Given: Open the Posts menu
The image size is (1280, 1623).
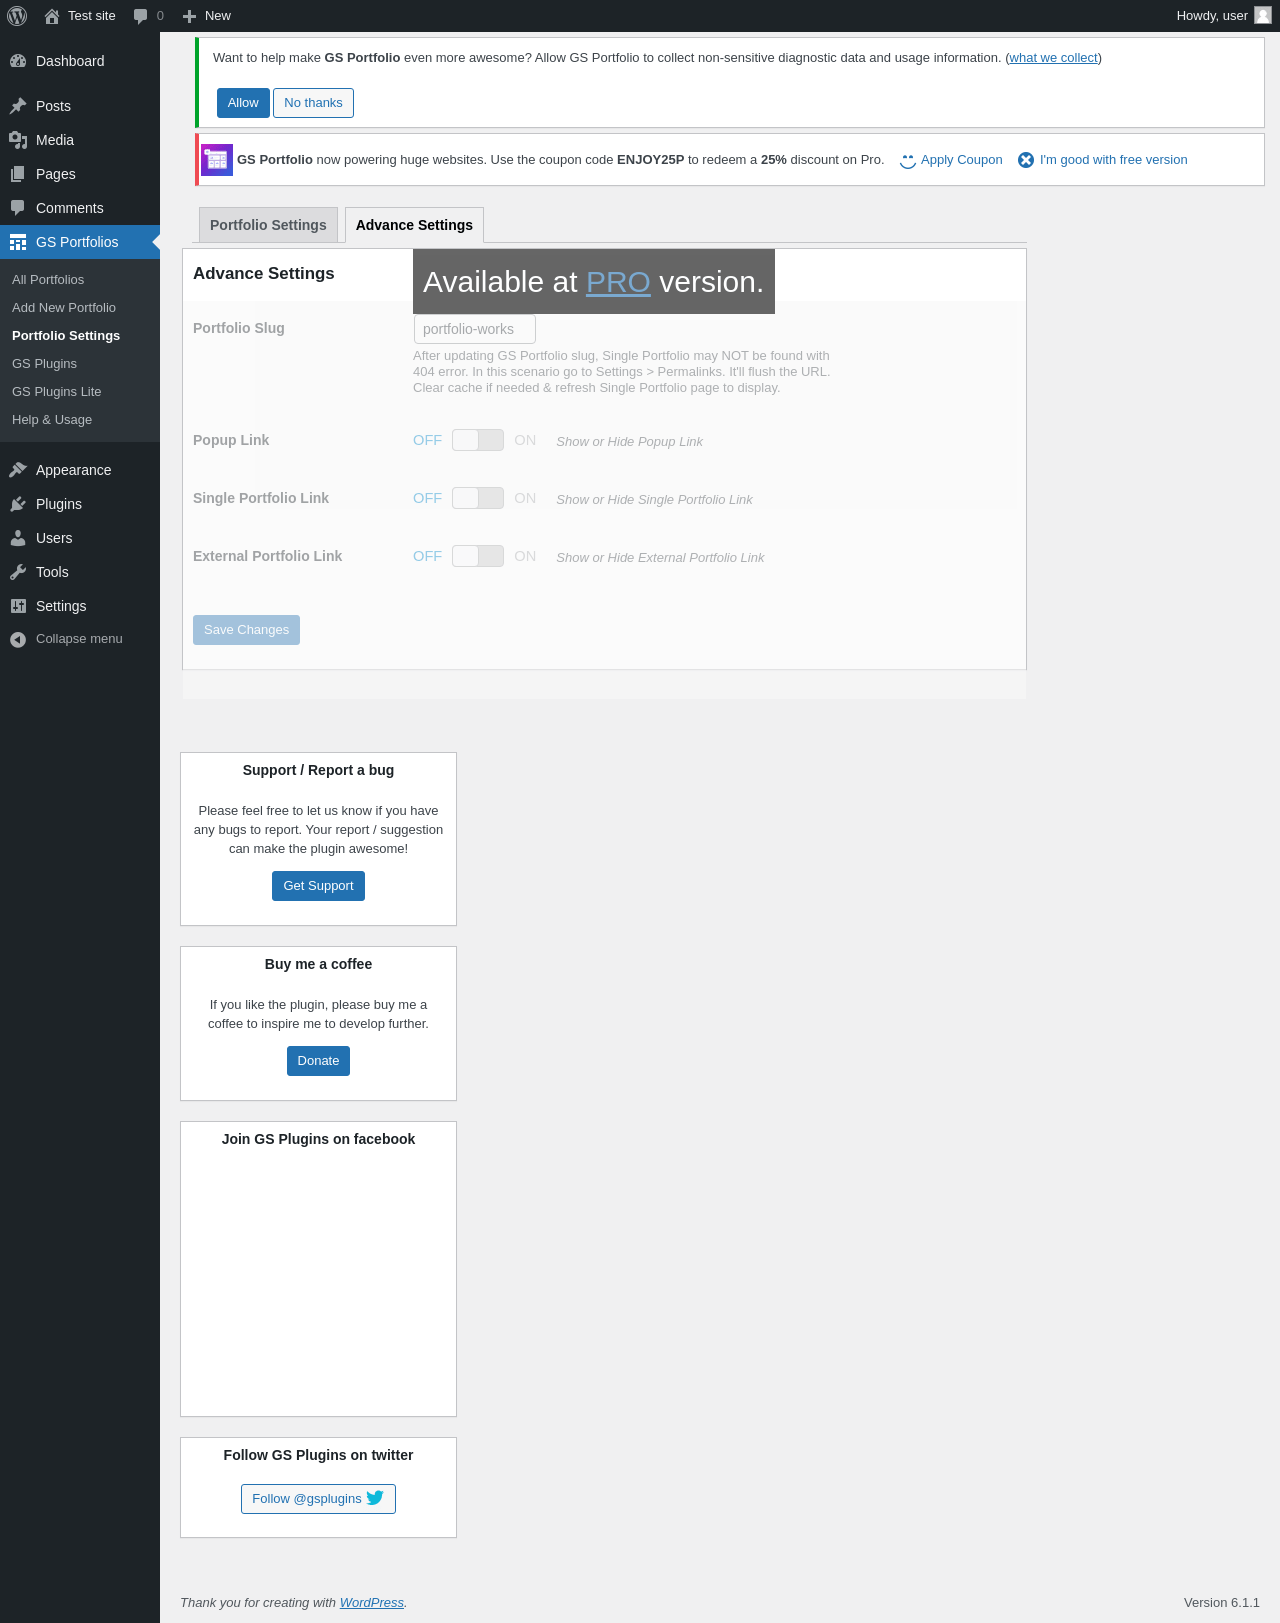Looking at the screenshot, I should point(80,106).
